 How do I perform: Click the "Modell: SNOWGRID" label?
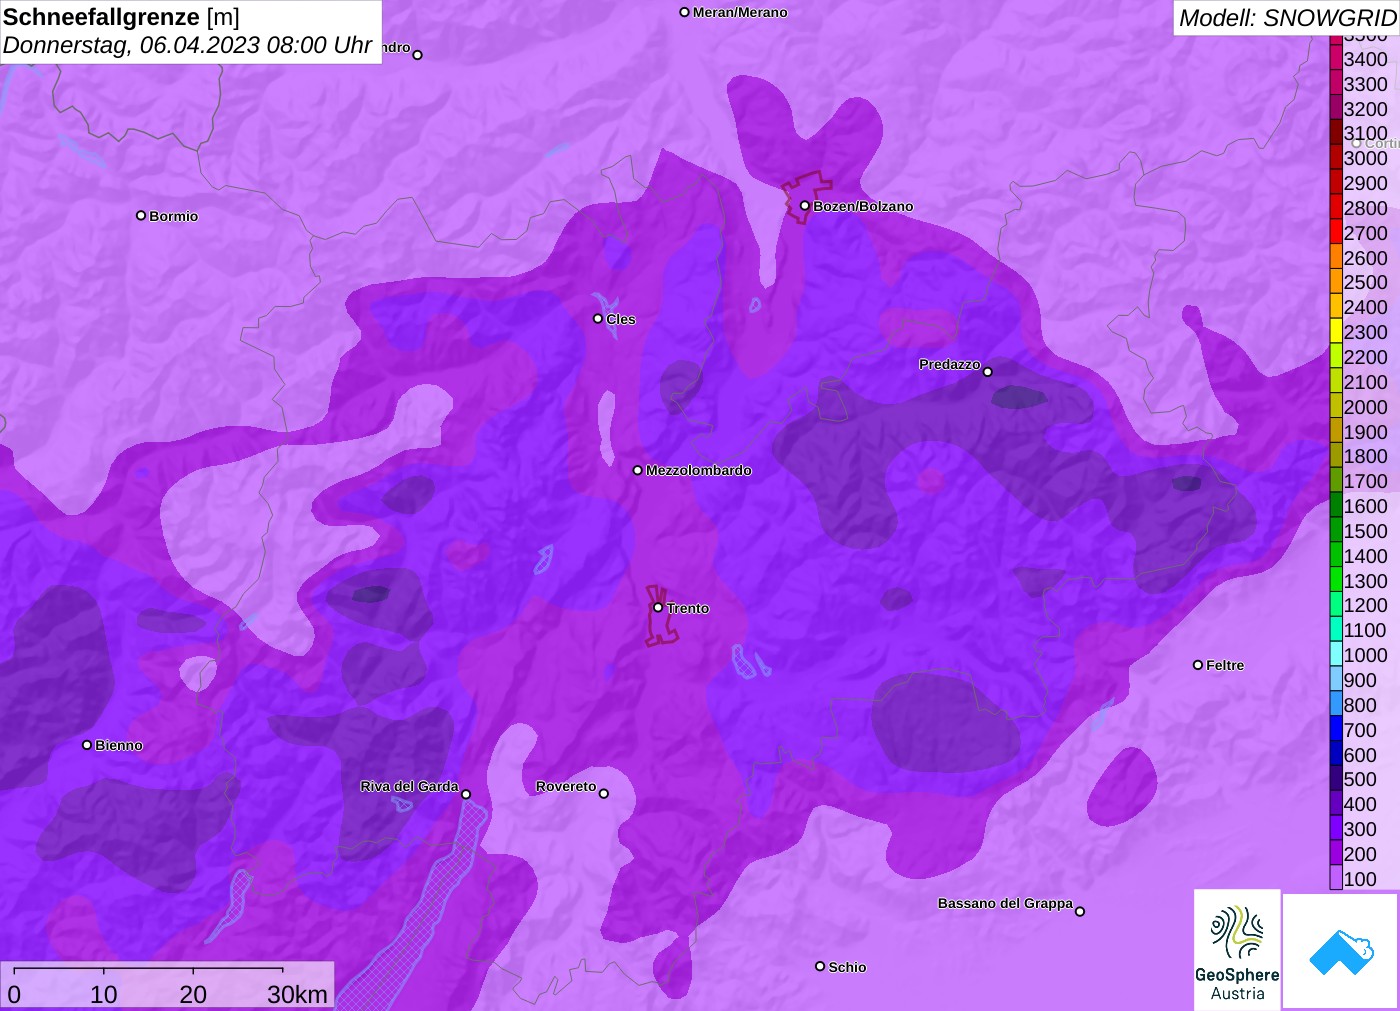coord(1287,18)
